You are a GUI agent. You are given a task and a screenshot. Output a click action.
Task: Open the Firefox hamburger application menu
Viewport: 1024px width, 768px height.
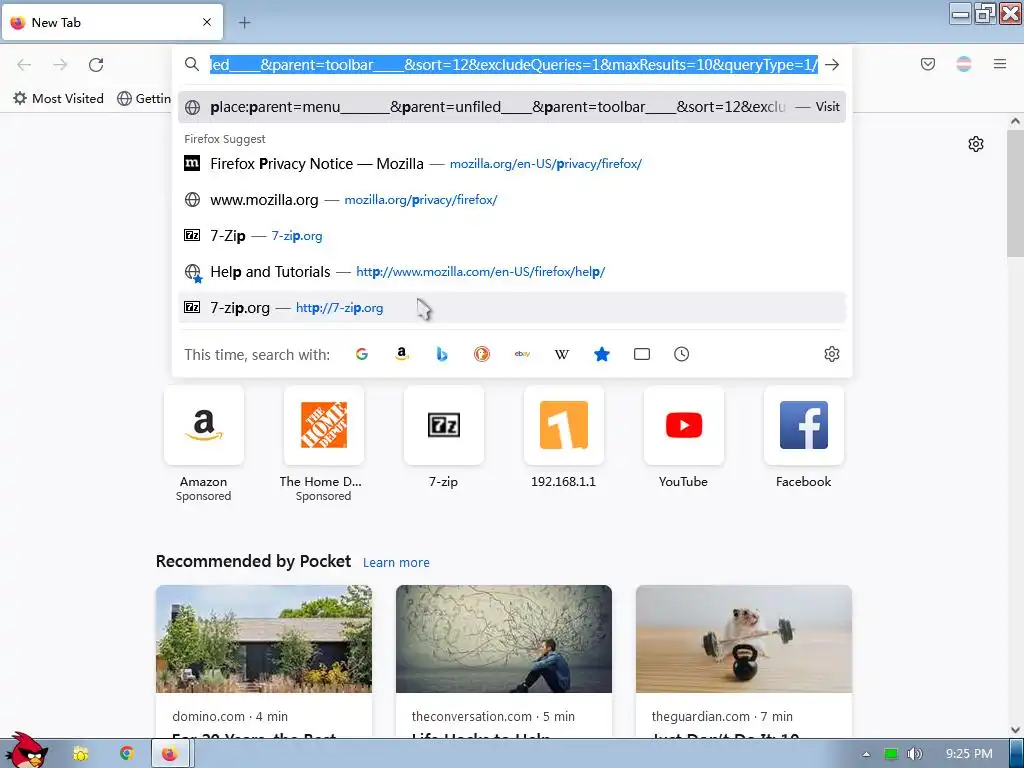[x=999, y=64]
